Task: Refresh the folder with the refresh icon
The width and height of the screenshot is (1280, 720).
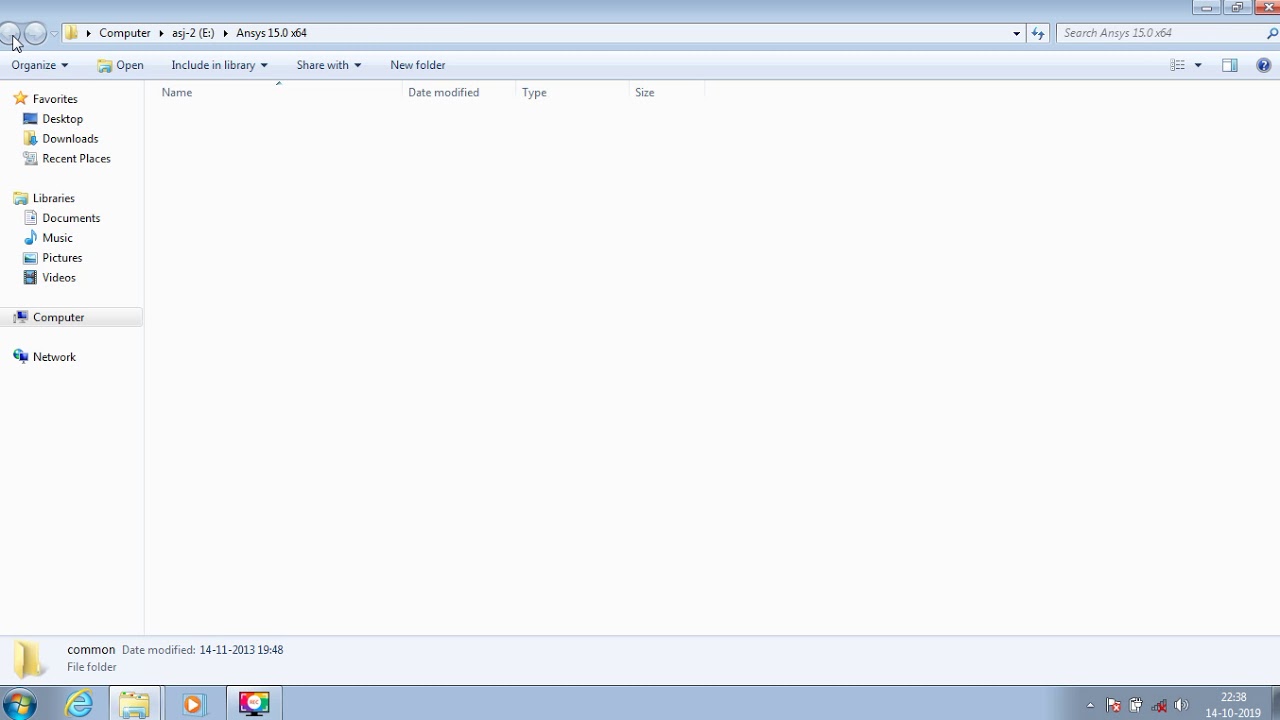Action: pos(1038,33)
